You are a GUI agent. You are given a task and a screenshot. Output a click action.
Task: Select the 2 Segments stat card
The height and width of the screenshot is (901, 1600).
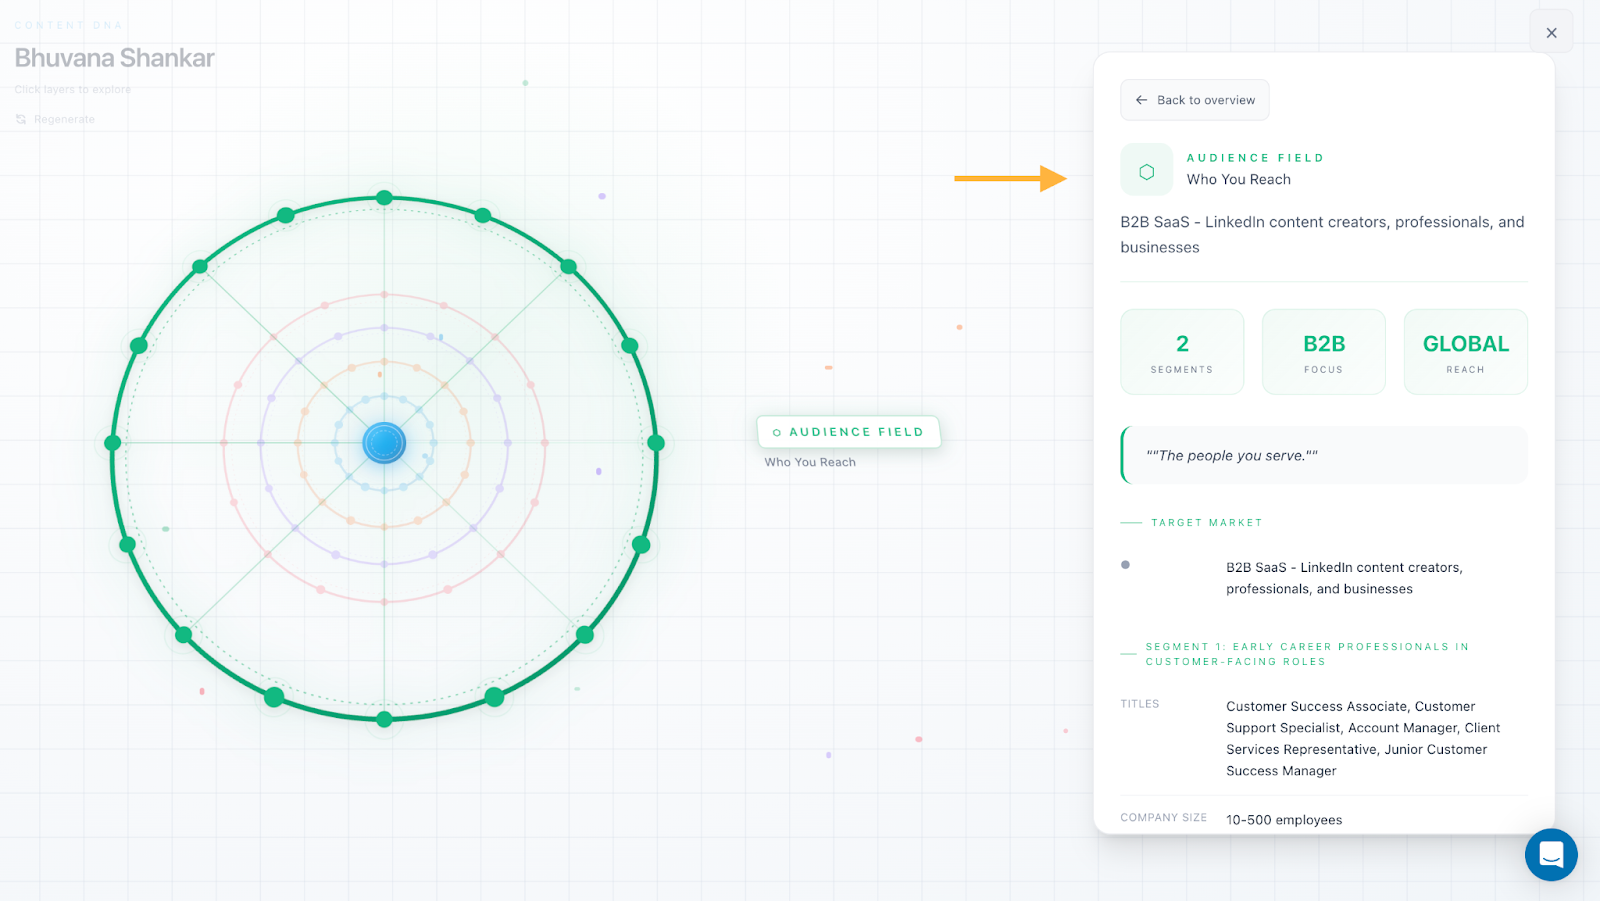pos(1182,352)
